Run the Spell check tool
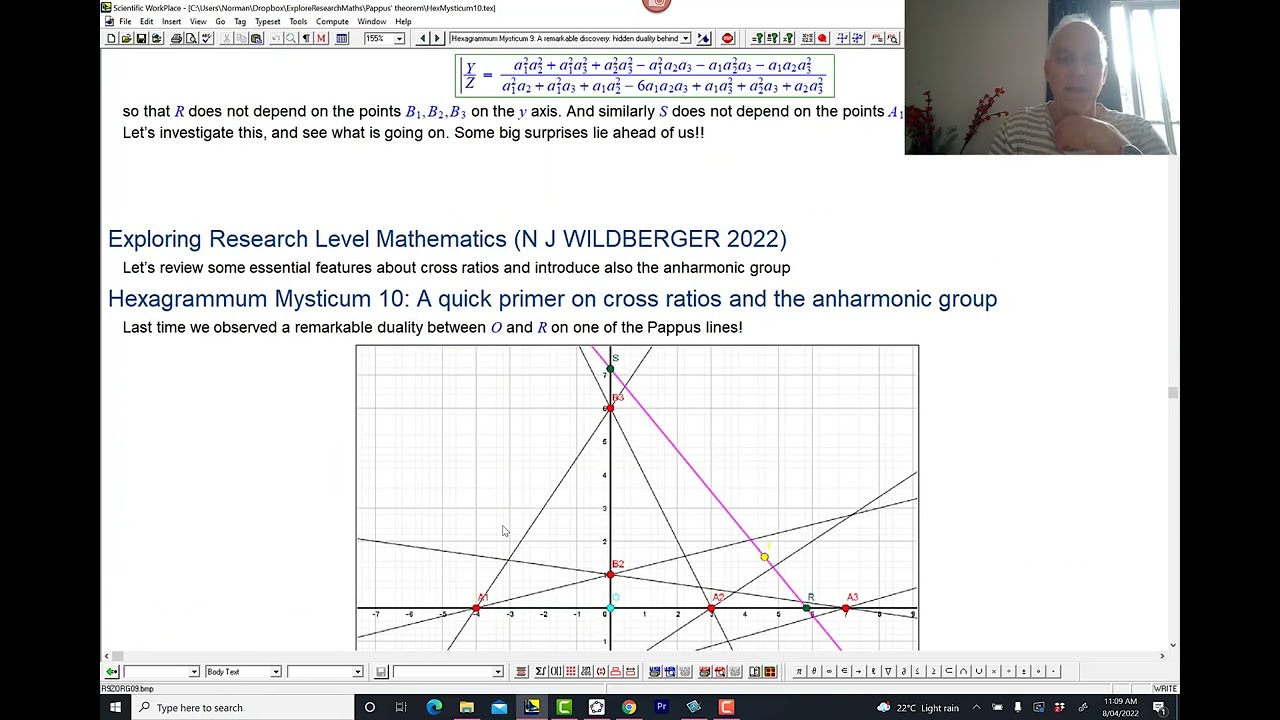Image resolution: width=1280 pixels, height=720 pixels. [x=206, y=38]
